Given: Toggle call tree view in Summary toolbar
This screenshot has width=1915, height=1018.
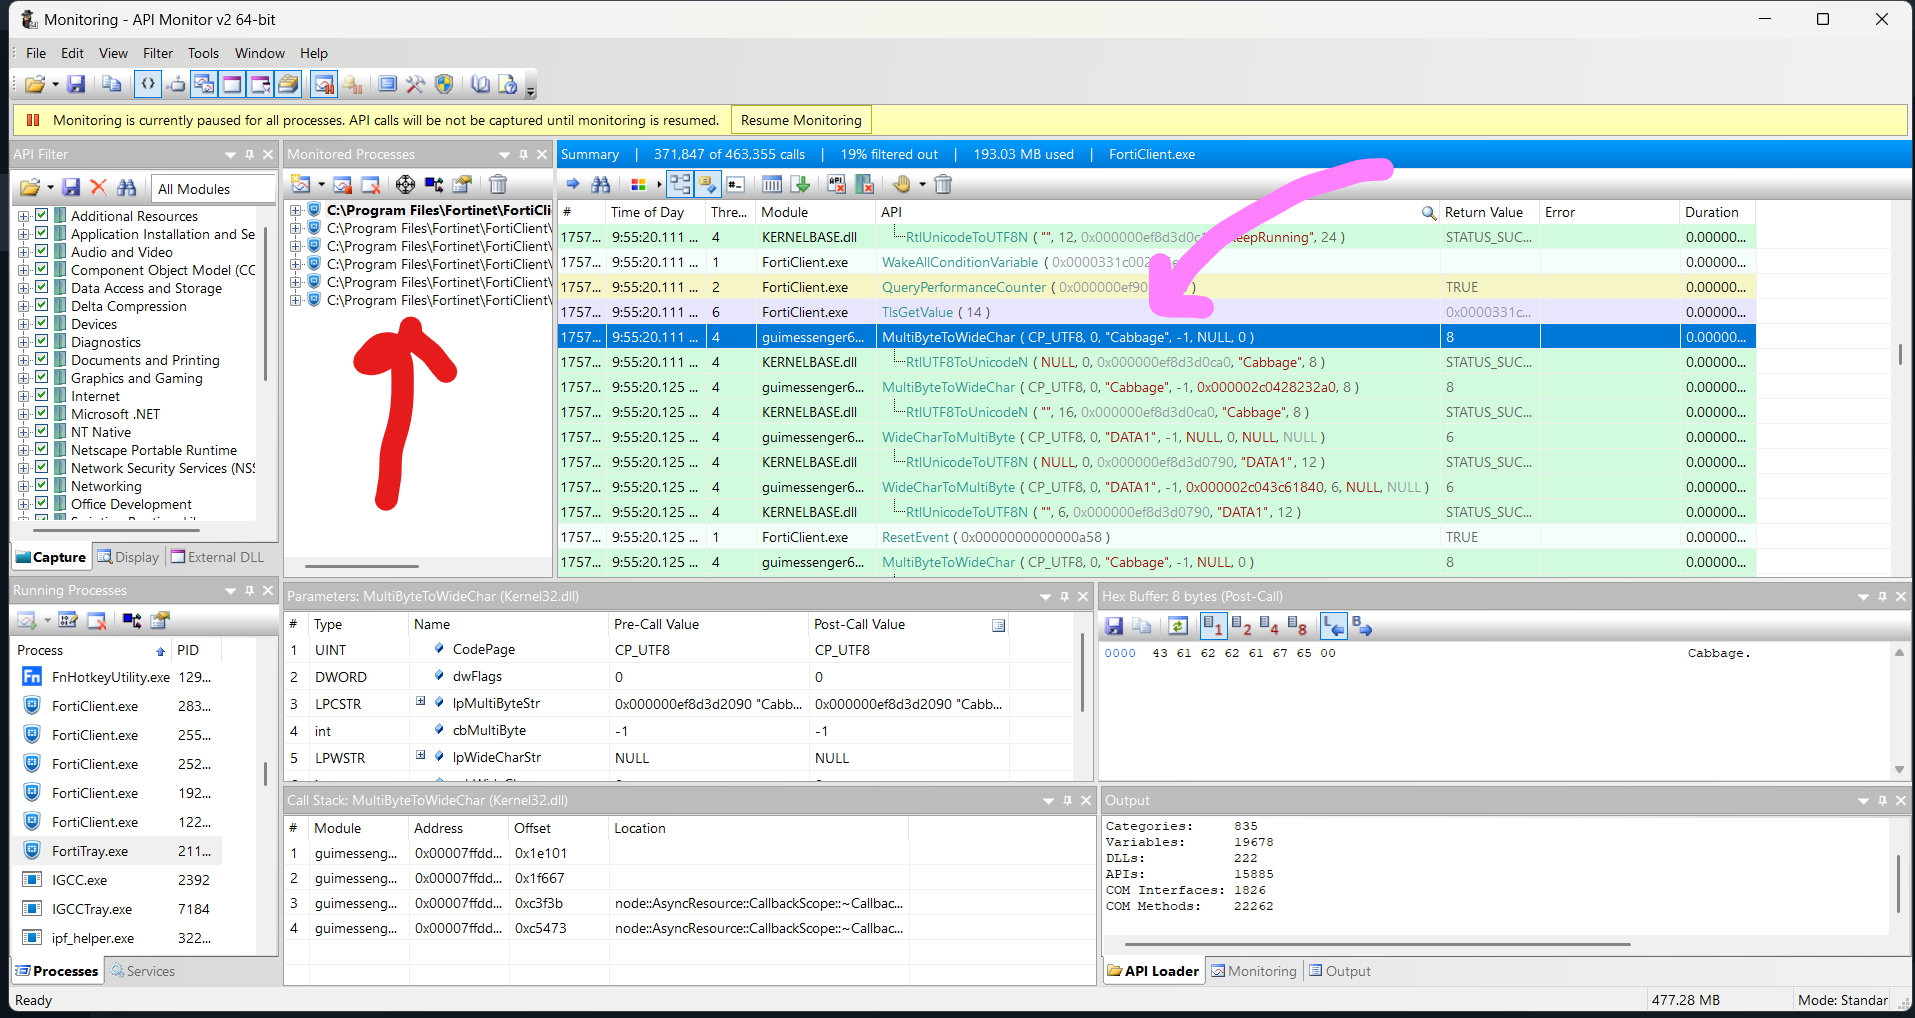Looking at the screenshot, I should (681, 184).
